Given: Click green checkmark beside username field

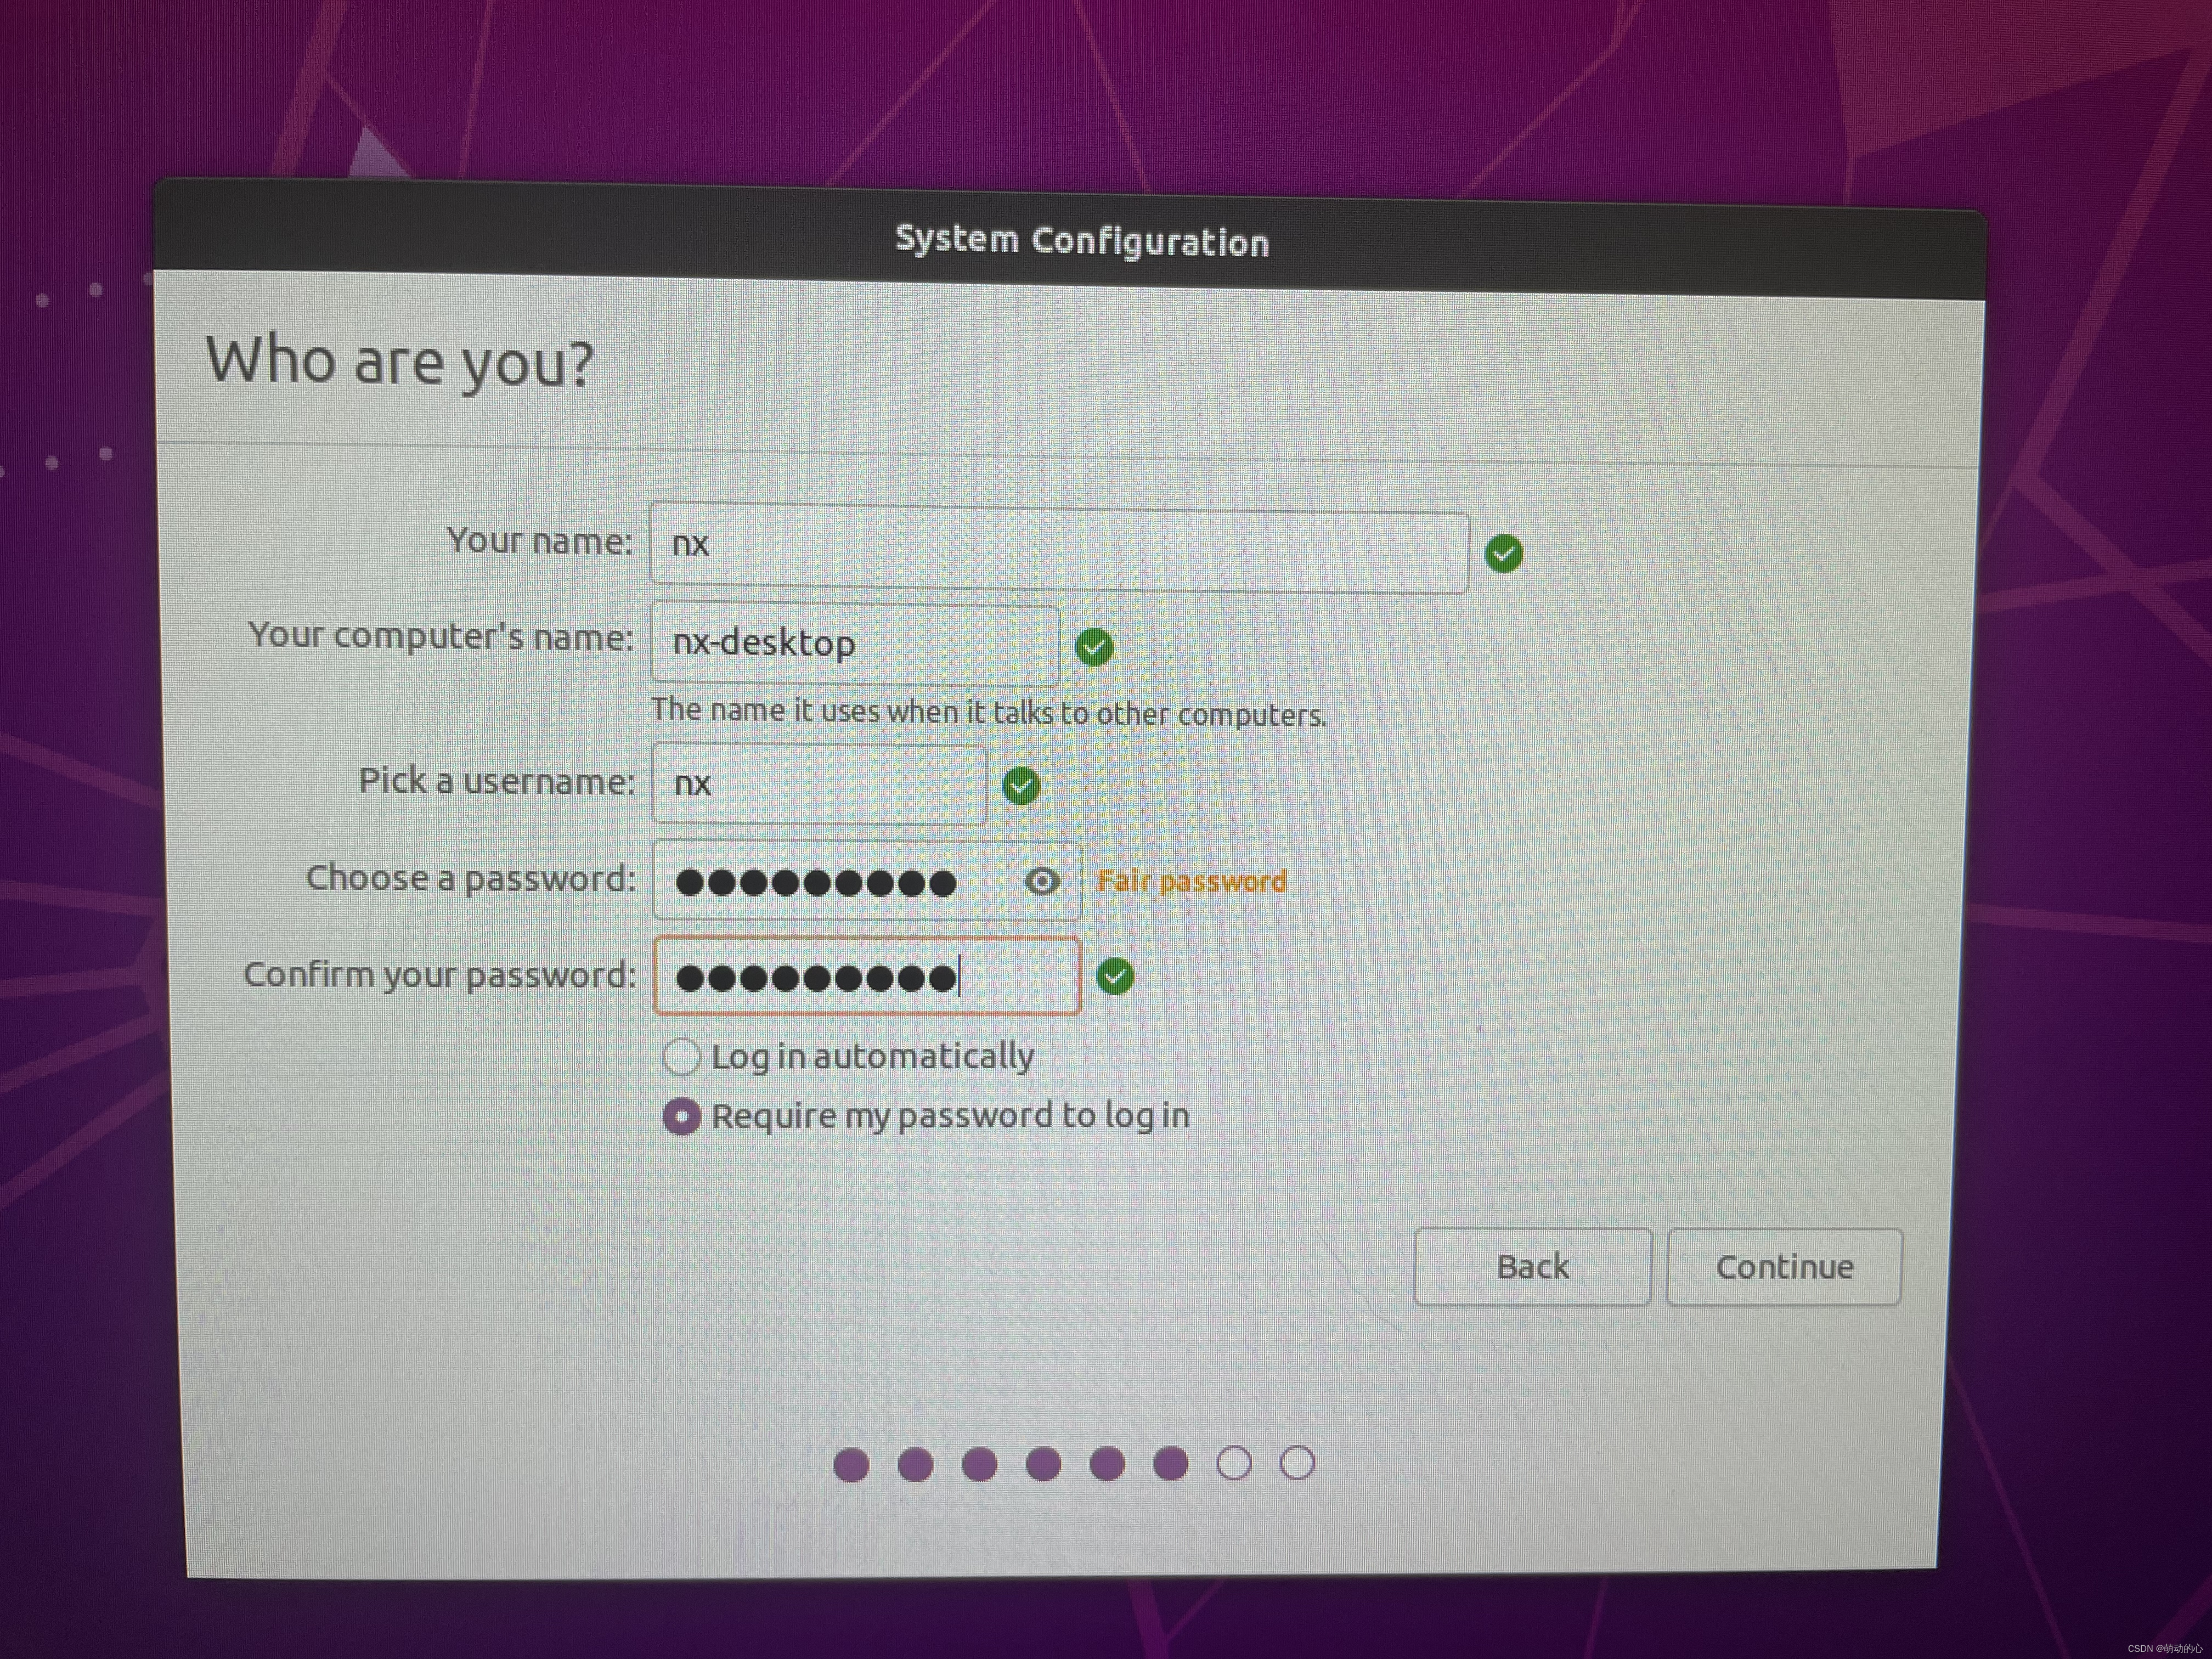Looking at the screenshot, I should click(x=1021, y=786).
